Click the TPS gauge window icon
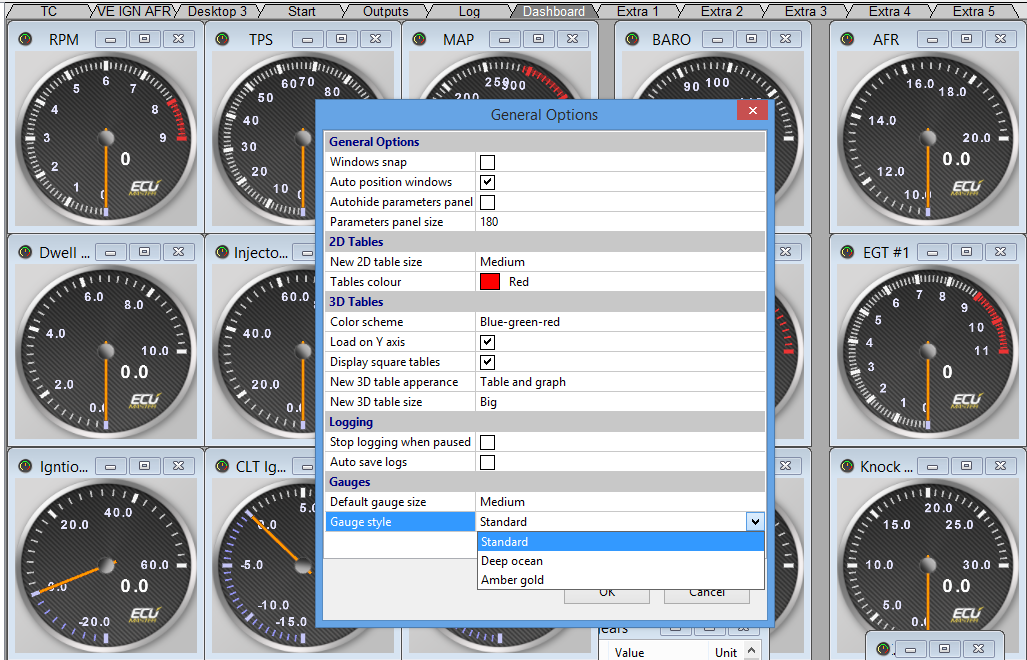The height and width of the screenshot is (660, 1027). pyautogui.click(x=224, y=40)
